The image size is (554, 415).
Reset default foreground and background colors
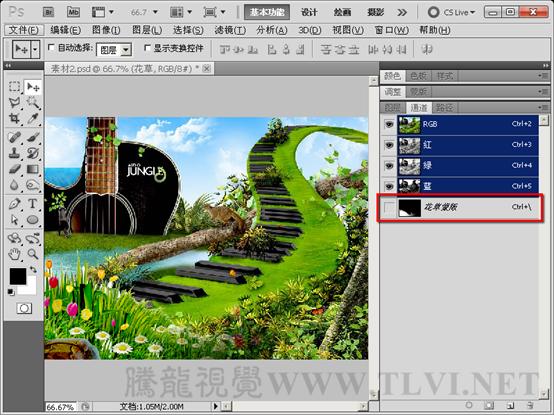[x=11, y=292]
